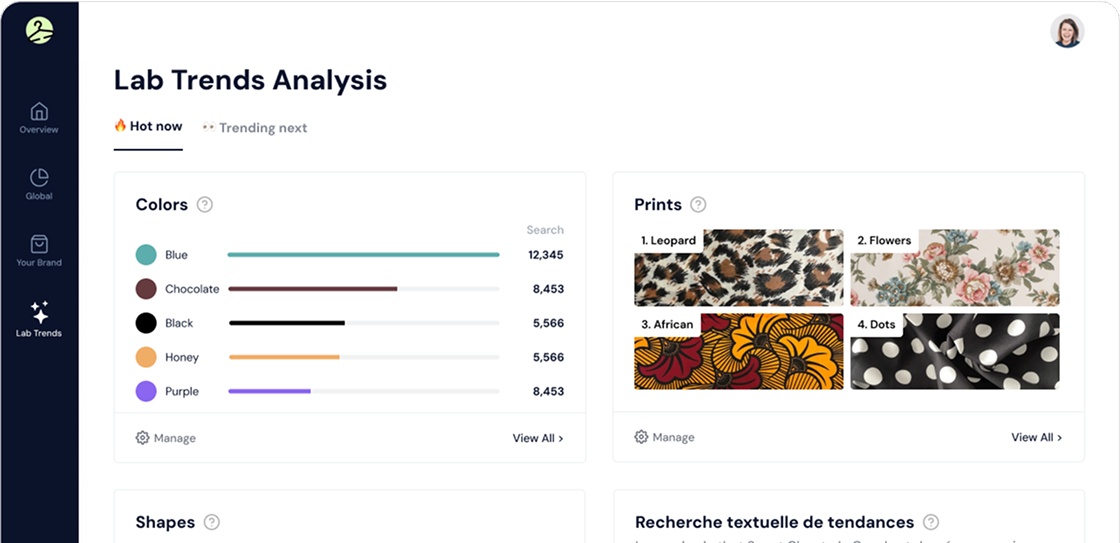Click the '3. African' label
The width and height of the screenshot is (1120, 543).
tap(667, 324)
